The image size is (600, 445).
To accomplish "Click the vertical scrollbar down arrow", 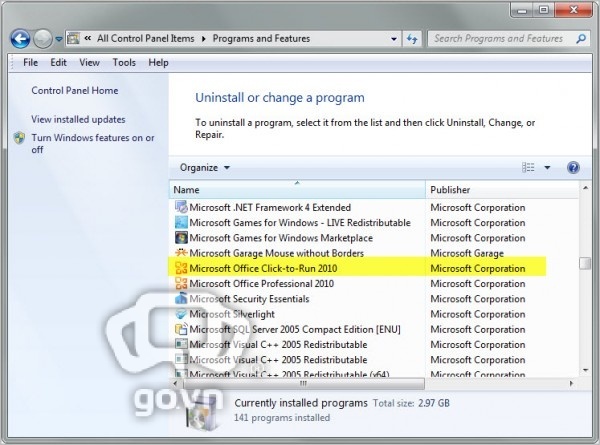I will (x=585, y=370).
